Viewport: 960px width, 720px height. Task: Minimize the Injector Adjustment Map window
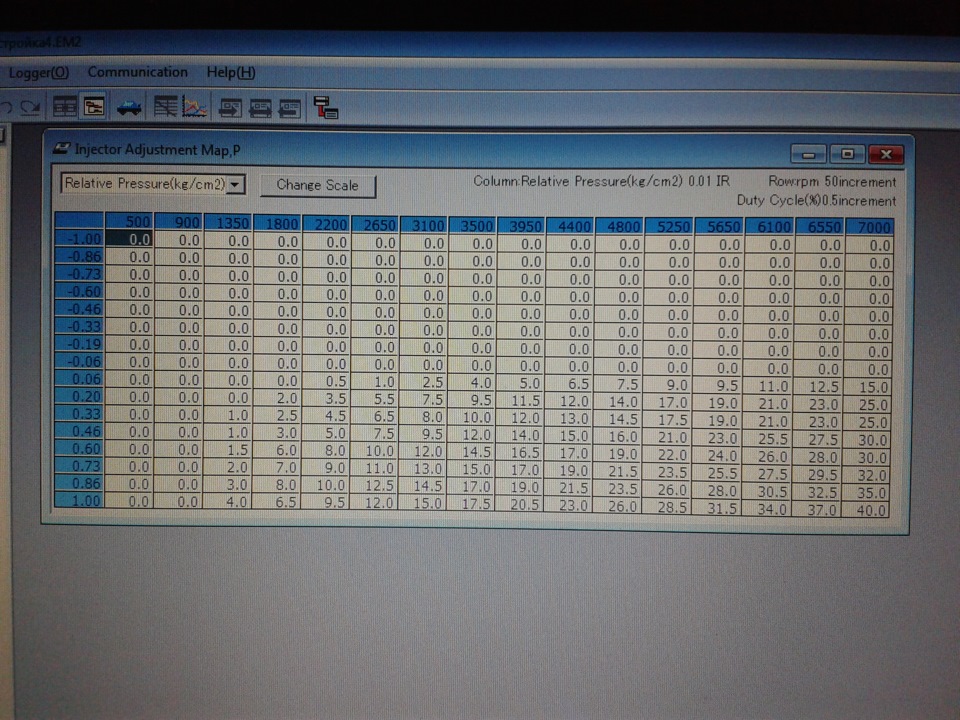point(809,154)
